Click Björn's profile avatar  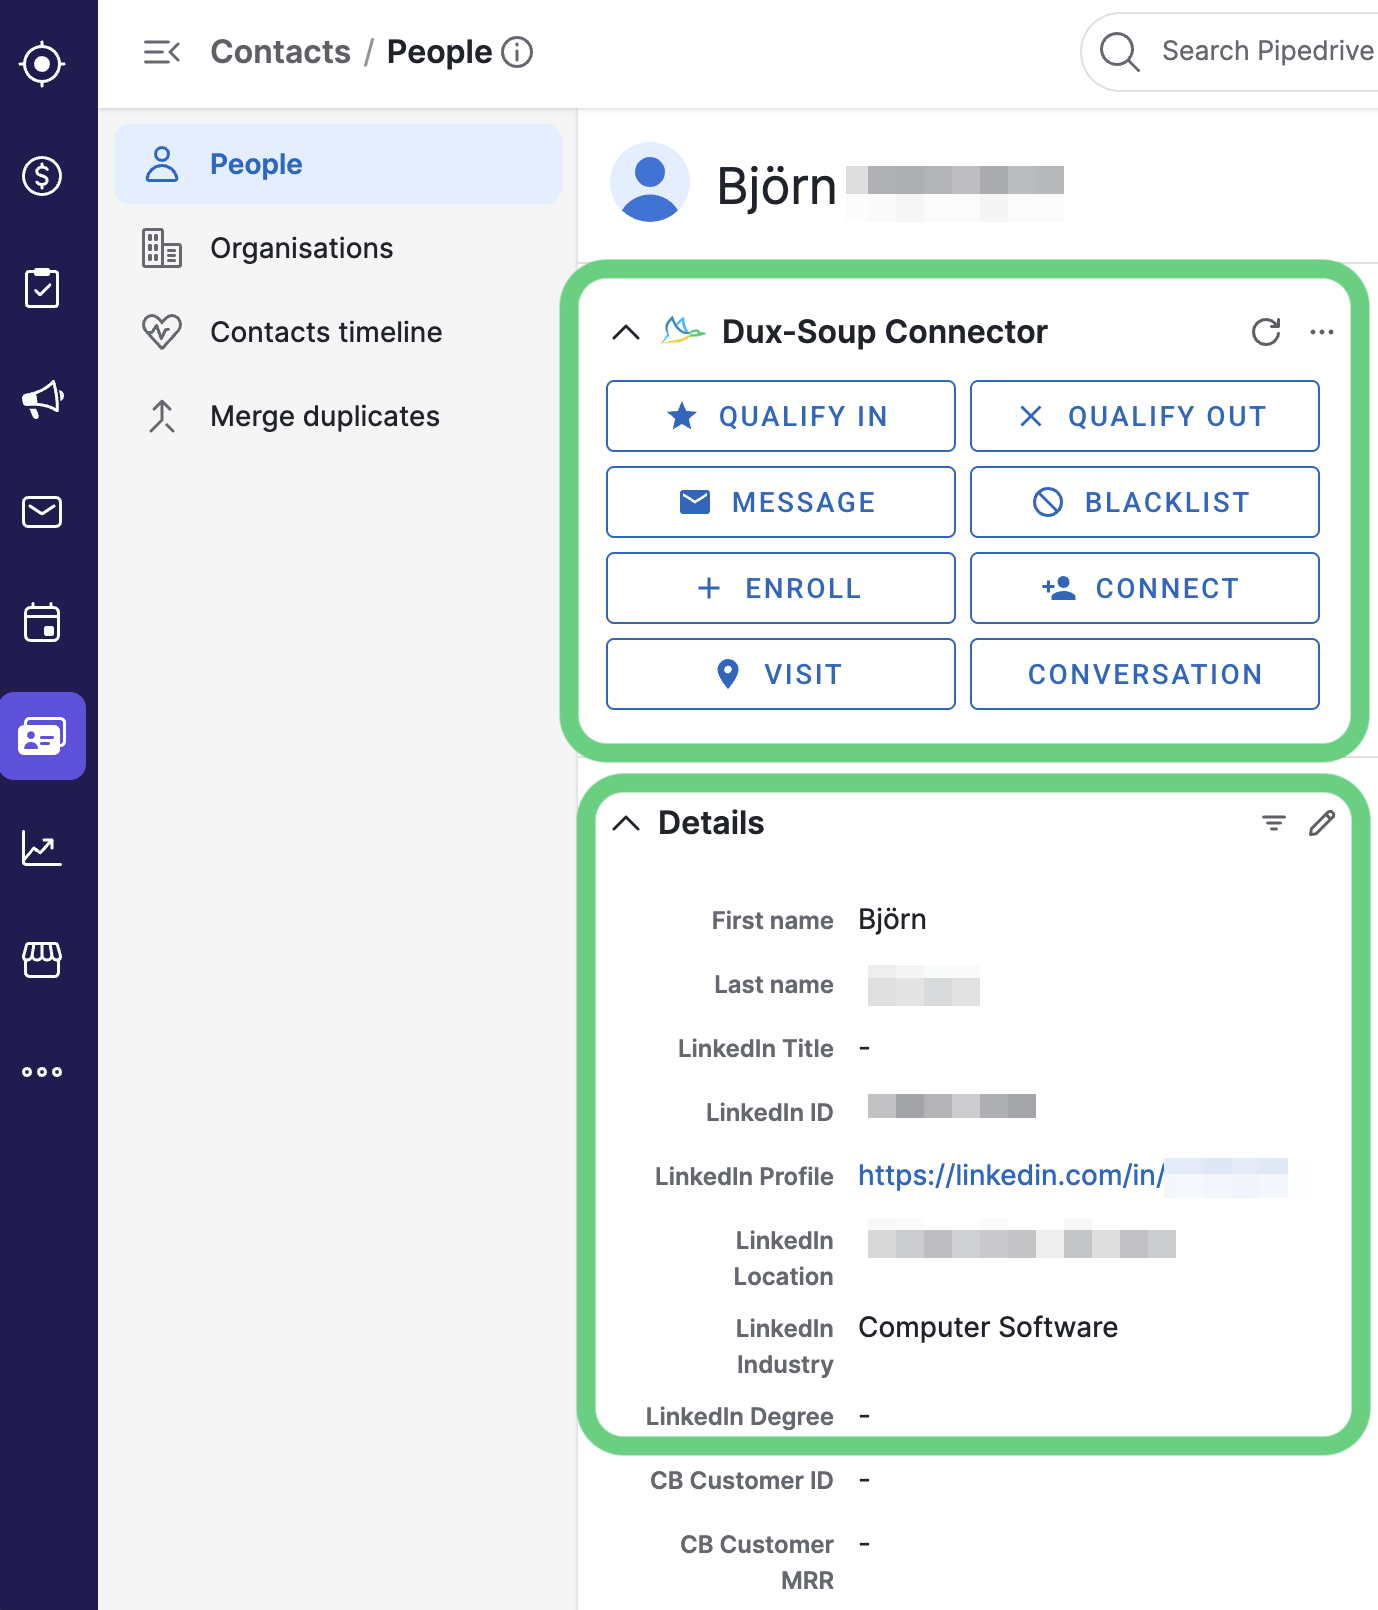(650, 182)
